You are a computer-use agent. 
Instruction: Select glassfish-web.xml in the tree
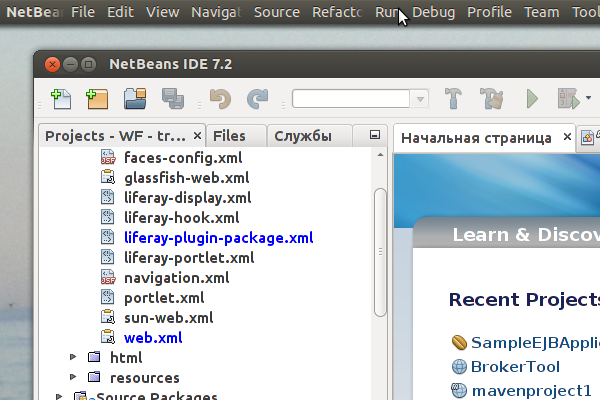coord(187,178)
